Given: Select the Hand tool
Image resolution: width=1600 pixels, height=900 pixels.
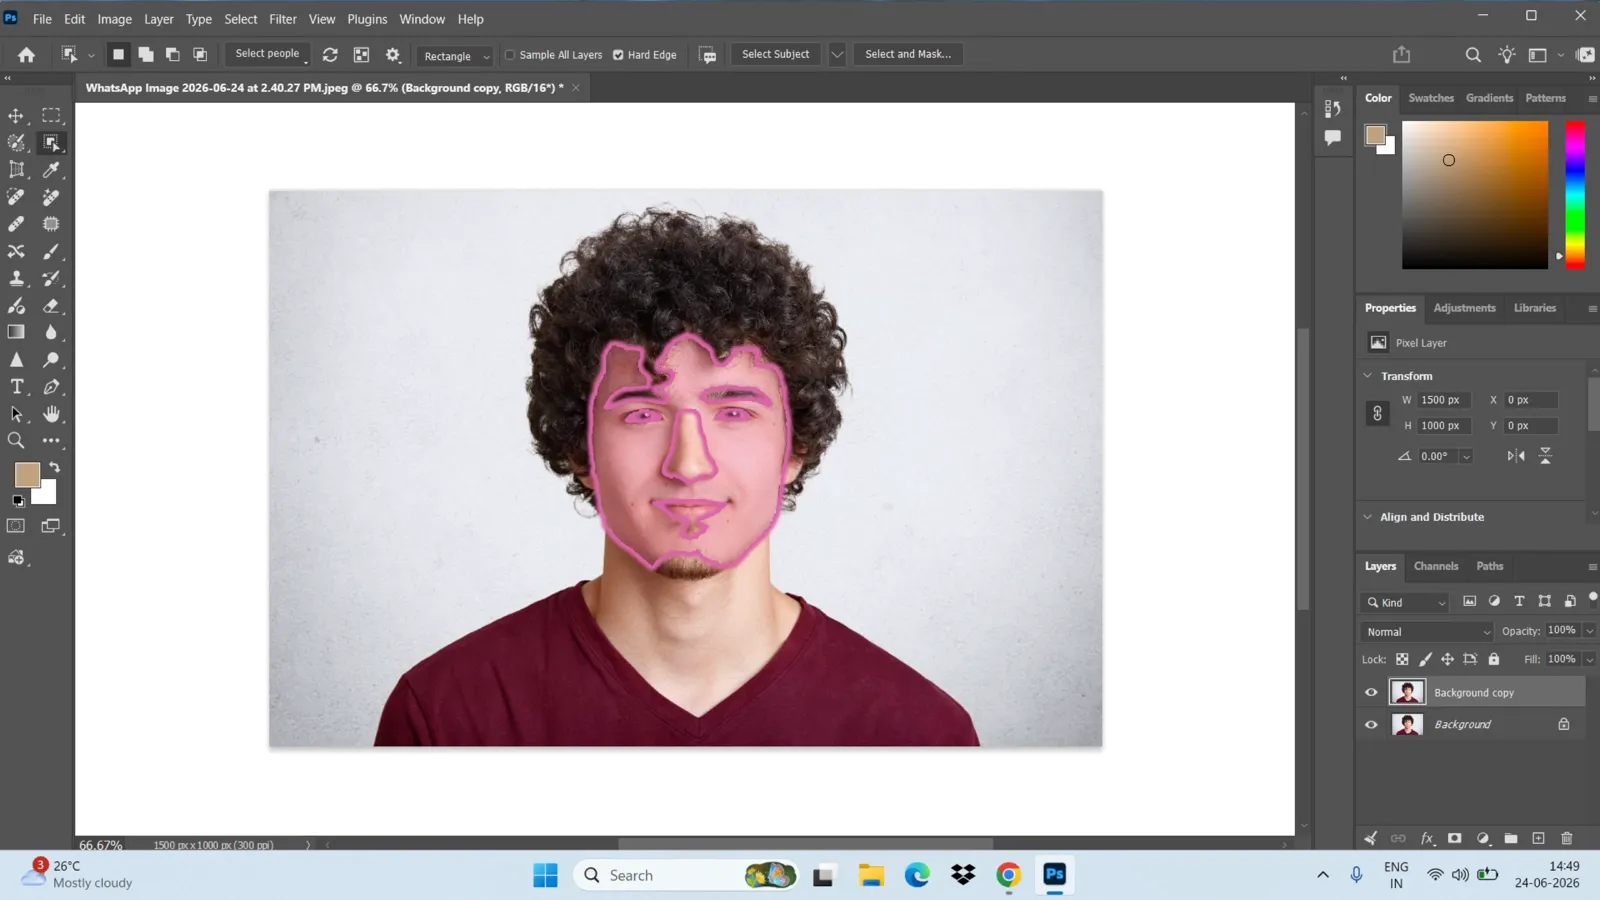Looking at the screenshot, I should [x=51, y=414].
